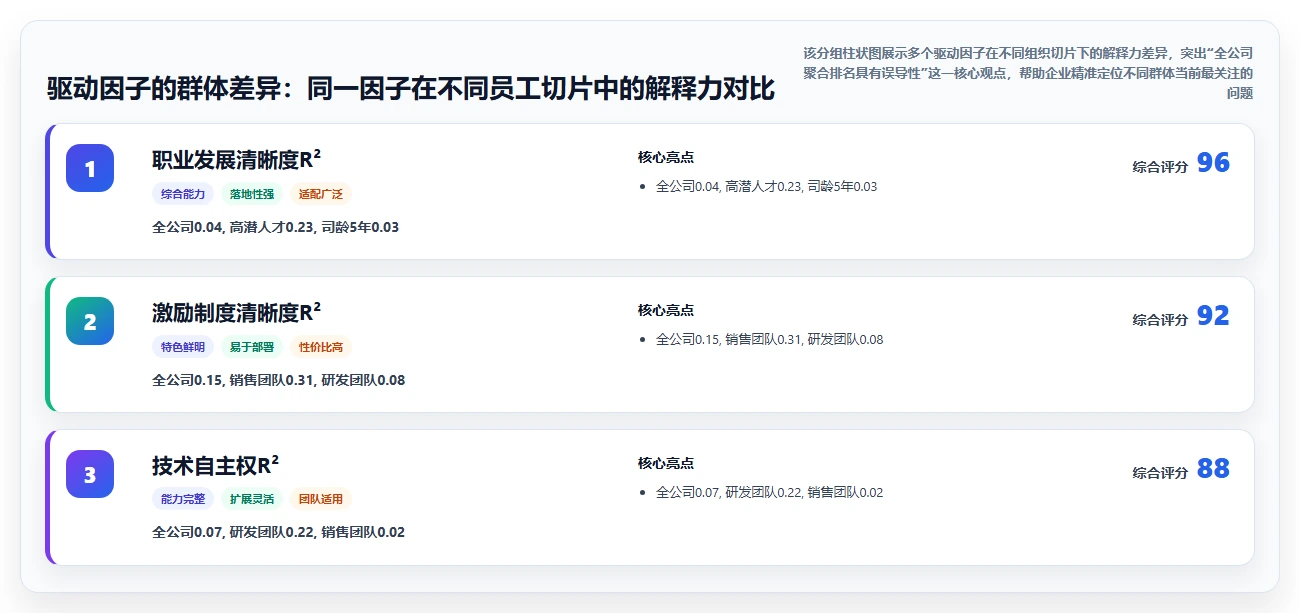Click the 能力完整 tag
This screenshot has height=613, width=1300.
coord(183,498)
